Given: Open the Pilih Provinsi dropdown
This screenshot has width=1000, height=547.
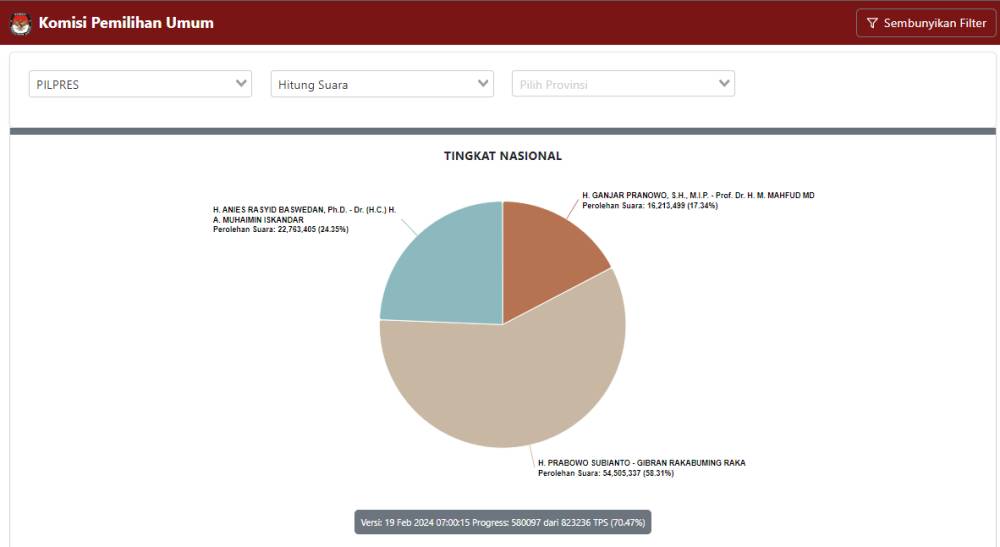Looking at the screenshot, I should pyautogui.click(x=623, y=84).
